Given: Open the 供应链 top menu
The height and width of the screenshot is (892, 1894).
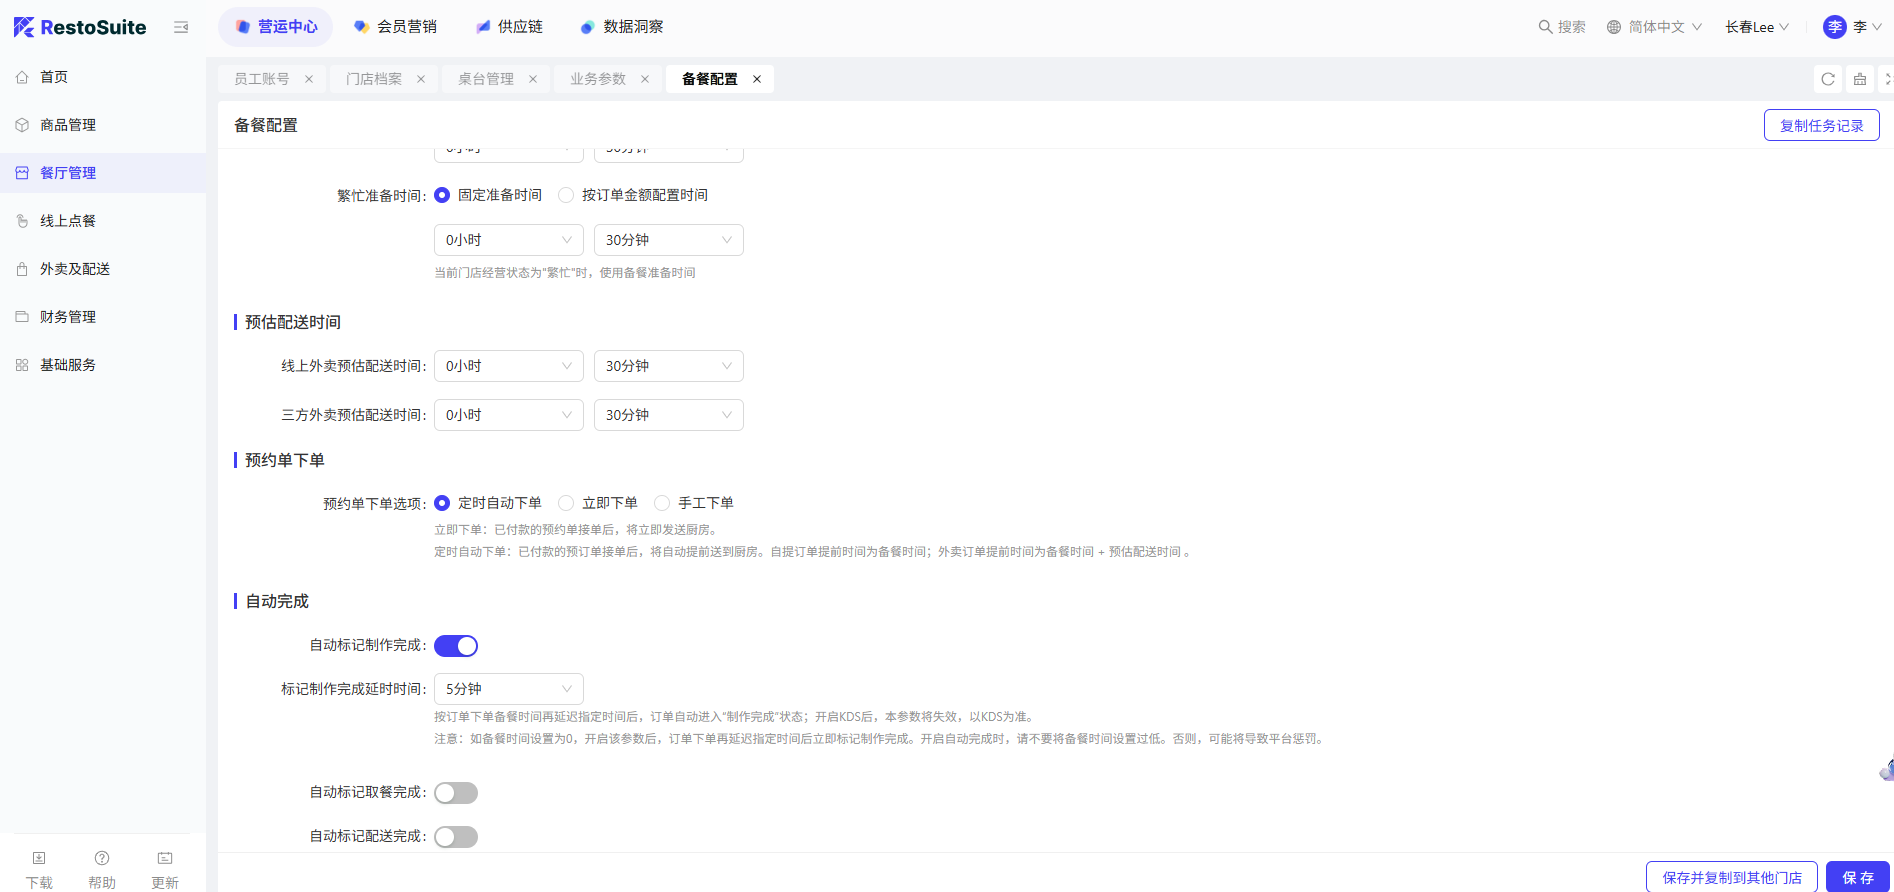Looking at the screenshot, I should click(x=510, y=27).
